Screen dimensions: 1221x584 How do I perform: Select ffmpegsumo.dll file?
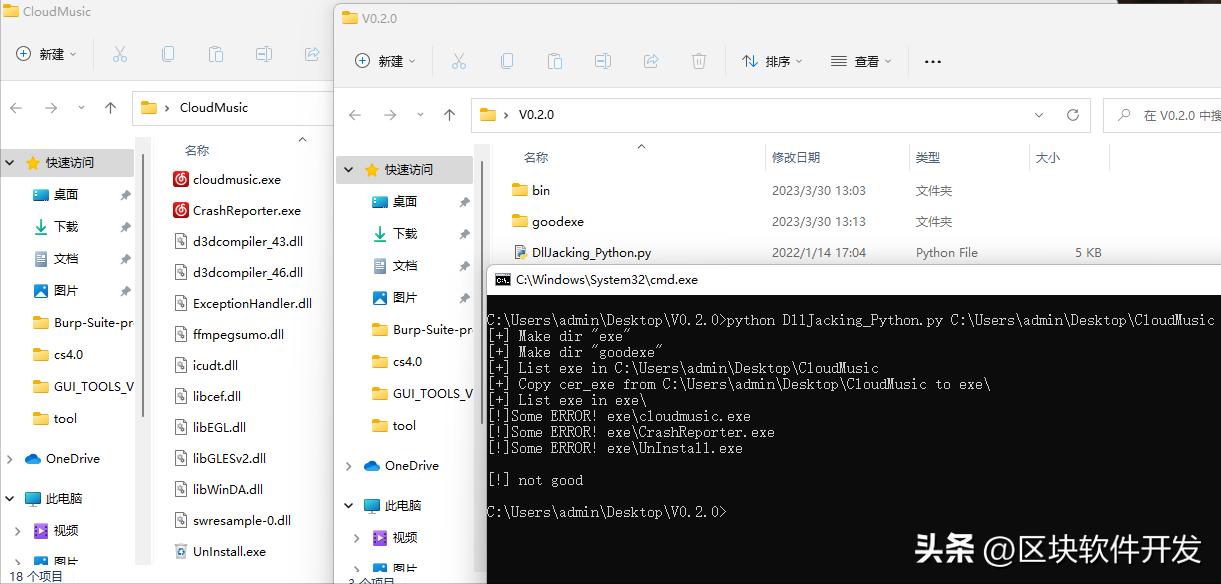pos(229,334)
